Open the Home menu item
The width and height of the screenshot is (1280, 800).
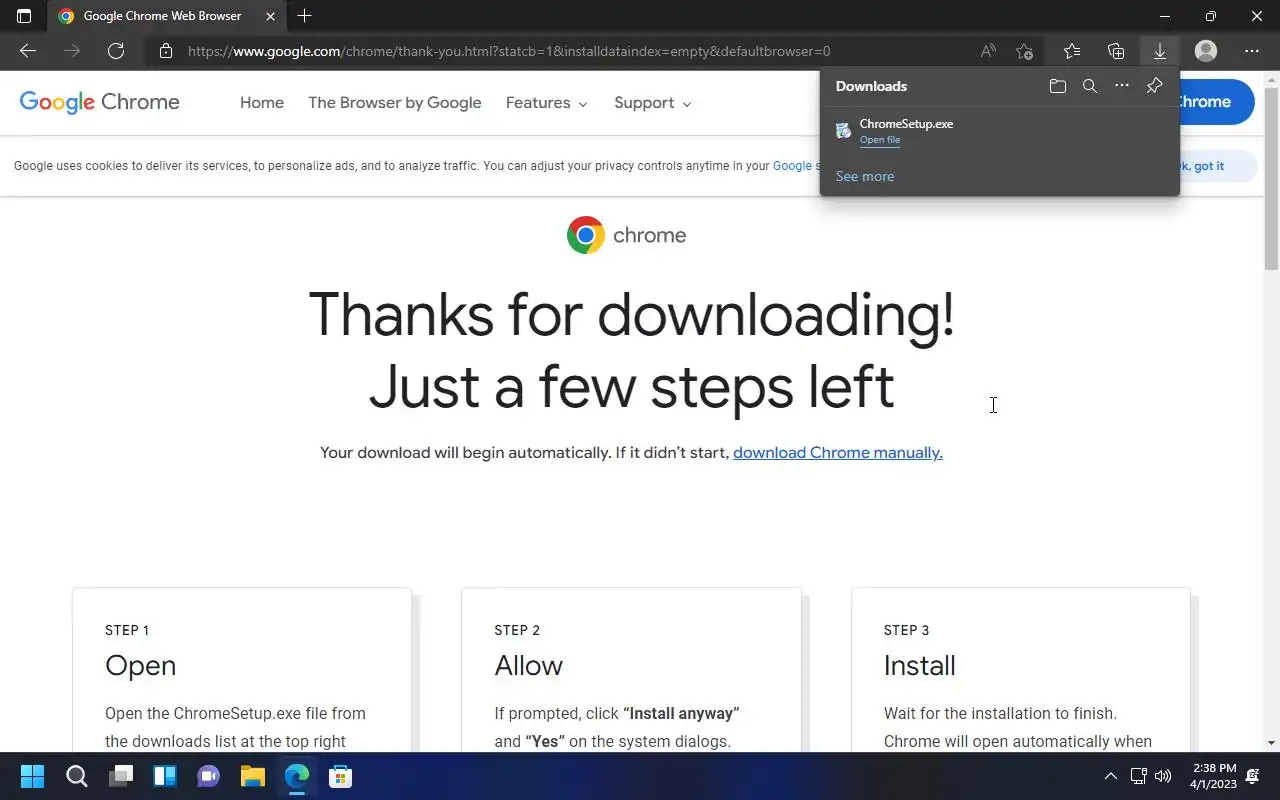(x=262, y=103)
